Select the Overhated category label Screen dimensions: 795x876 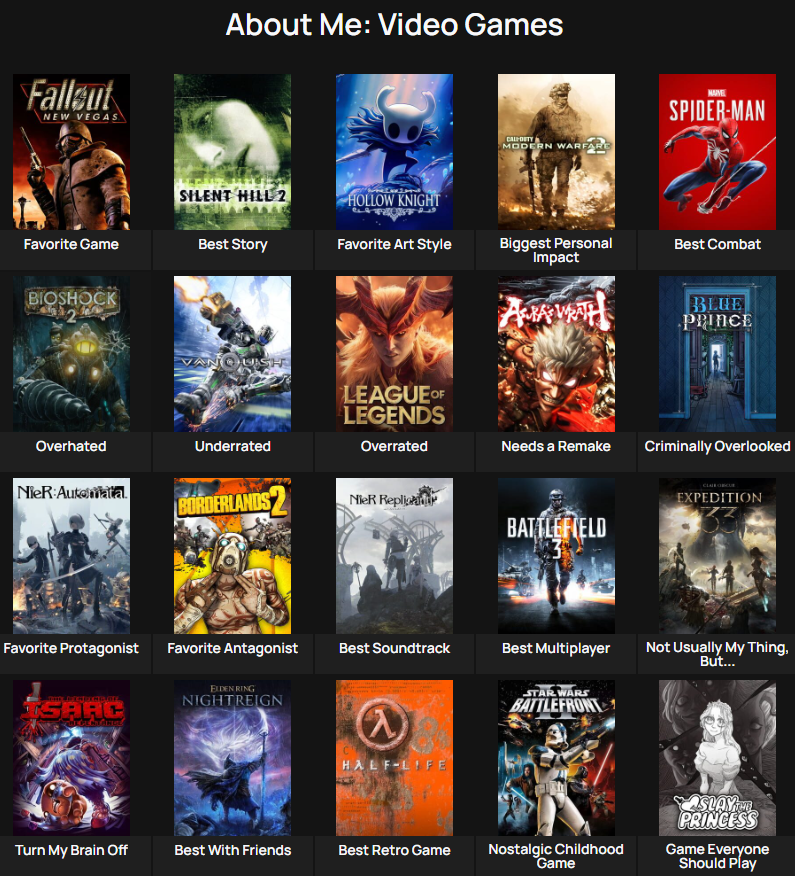coord(72,446)
